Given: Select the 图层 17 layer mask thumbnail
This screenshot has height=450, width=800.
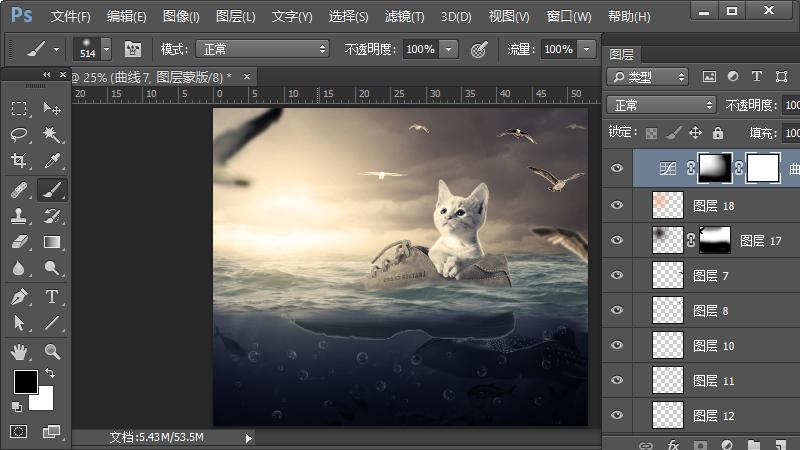Looking at the screenshot, I should (x=715, y=240).
